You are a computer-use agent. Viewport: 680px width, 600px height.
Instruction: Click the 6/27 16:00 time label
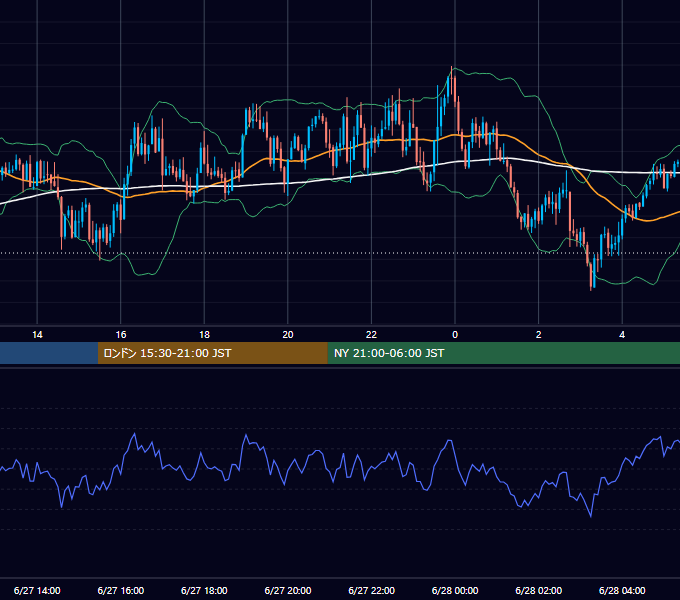pyautogui.click(x=121, y=590)
